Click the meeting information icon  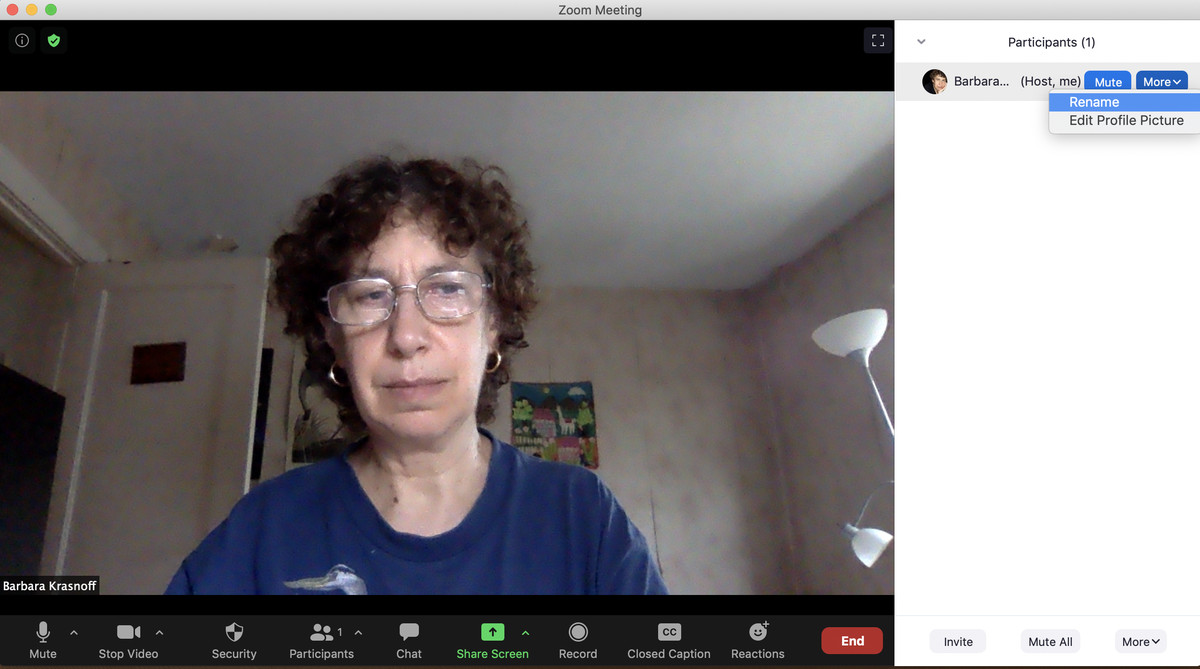pos(22,41)
